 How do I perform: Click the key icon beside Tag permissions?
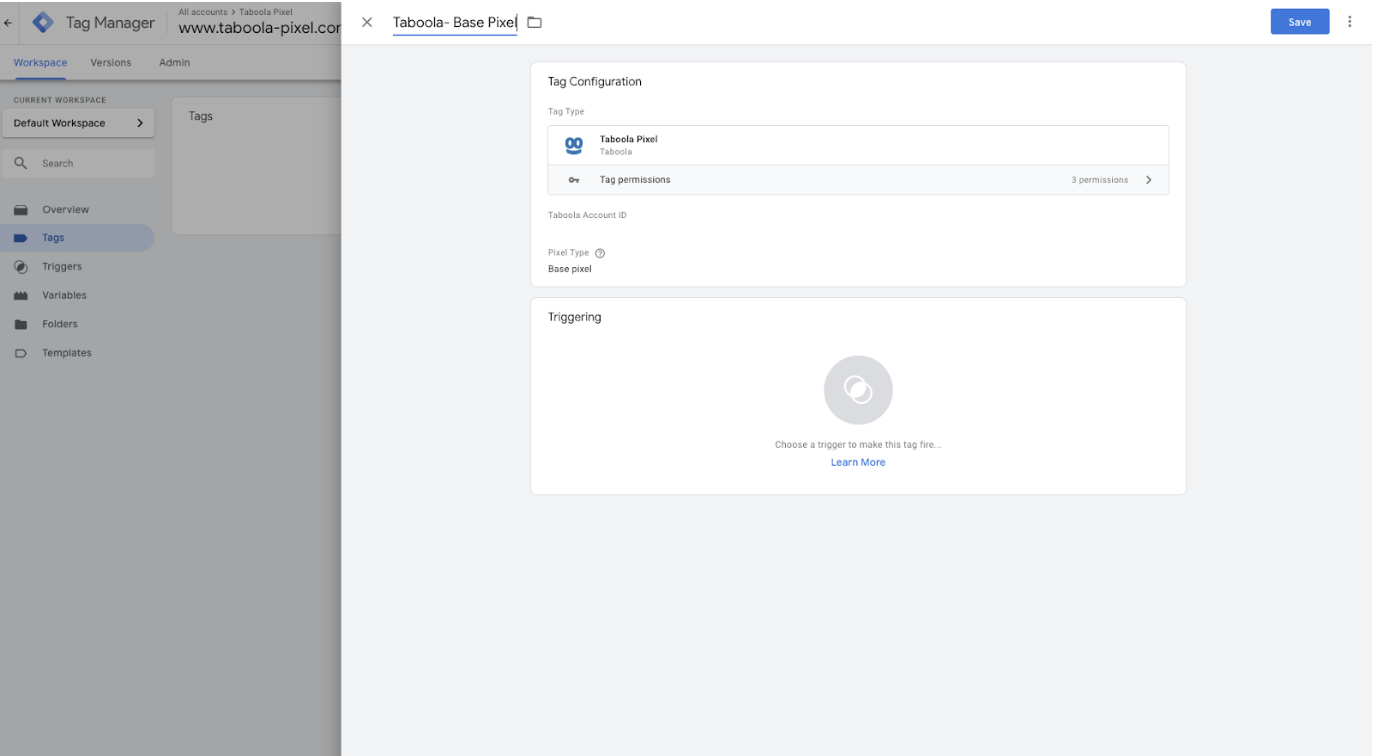[574, 180]
